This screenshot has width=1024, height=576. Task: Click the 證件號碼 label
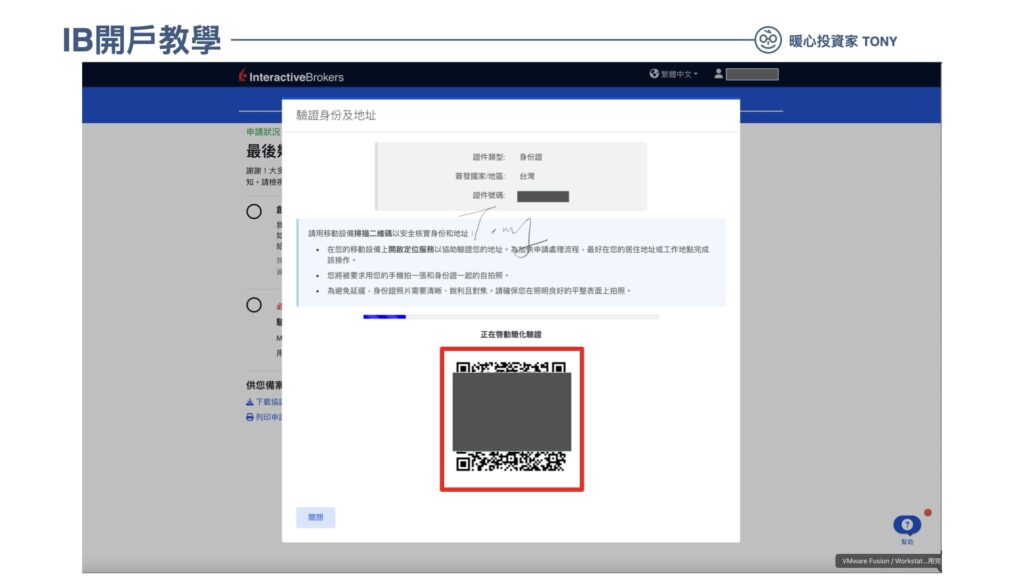488,195
